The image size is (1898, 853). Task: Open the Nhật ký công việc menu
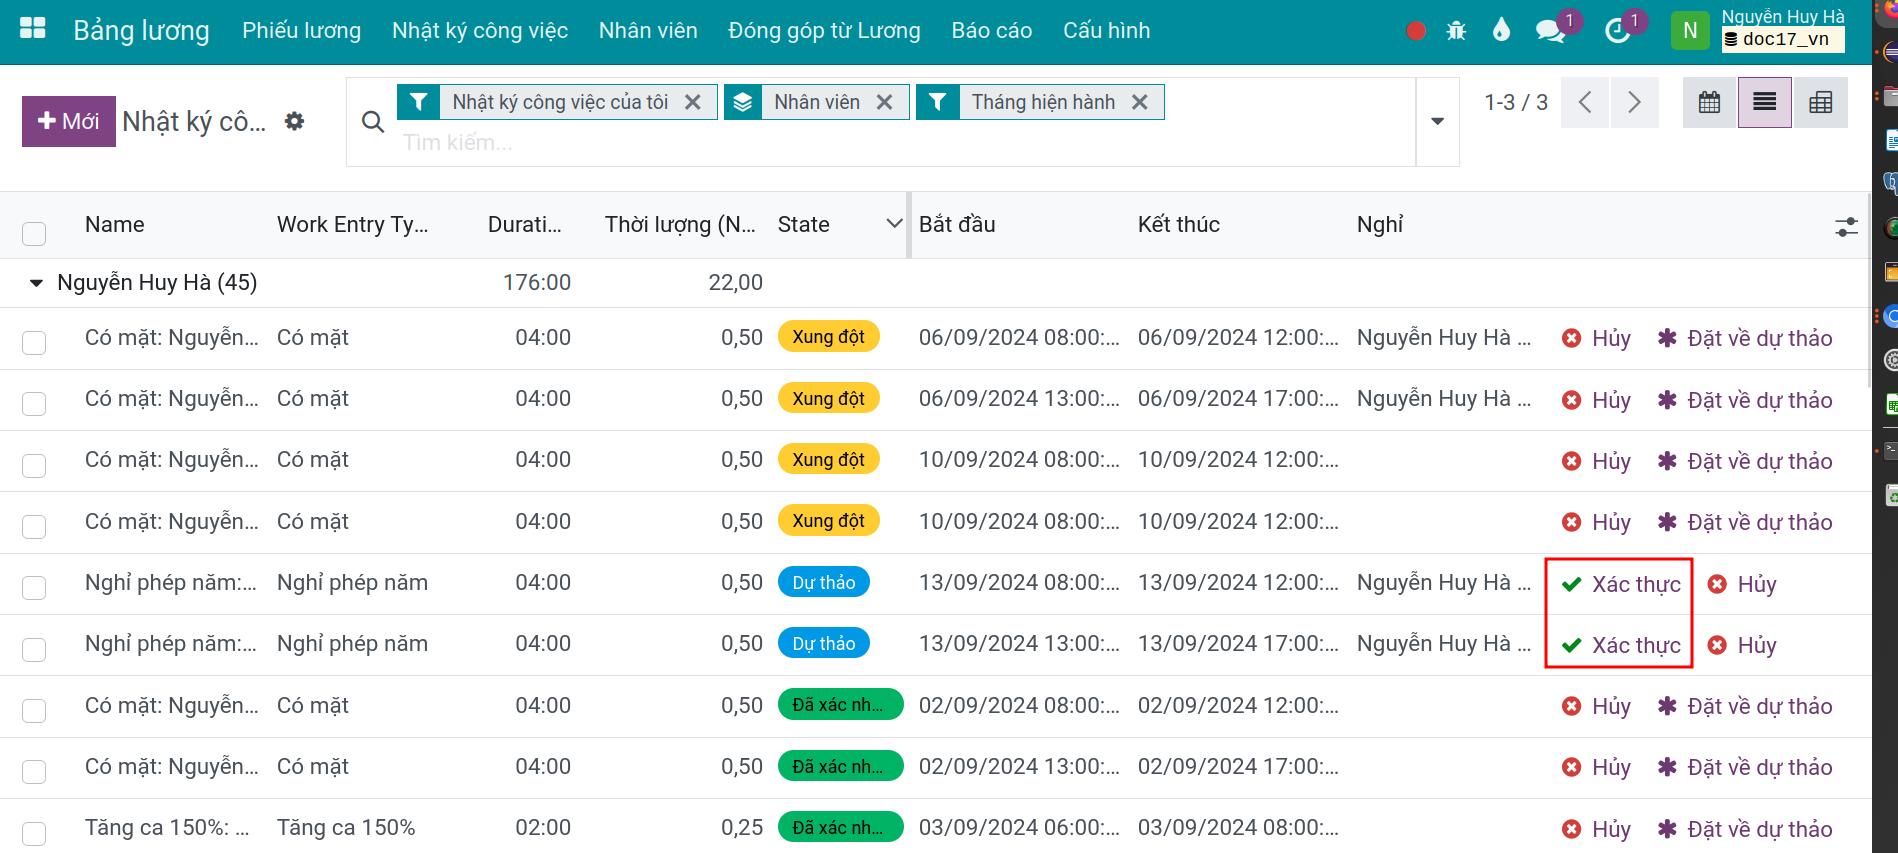pos(480,31)
